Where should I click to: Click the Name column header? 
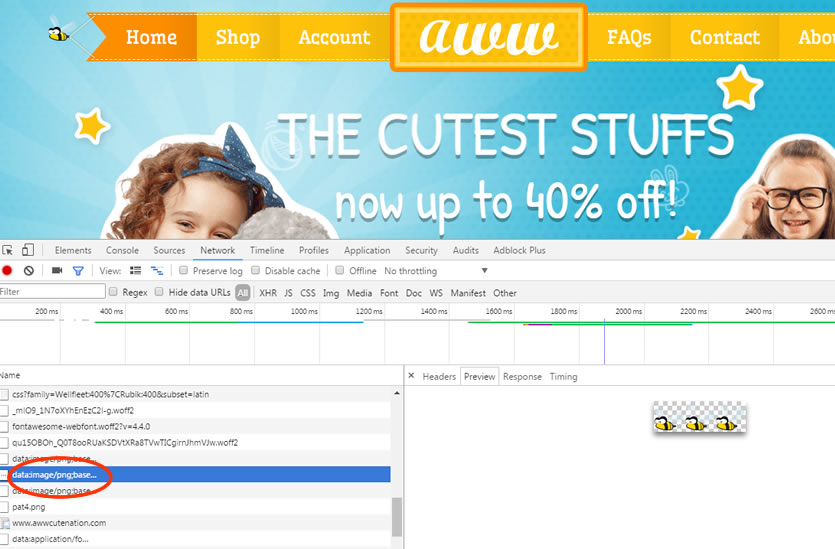[x=201, y=375]
